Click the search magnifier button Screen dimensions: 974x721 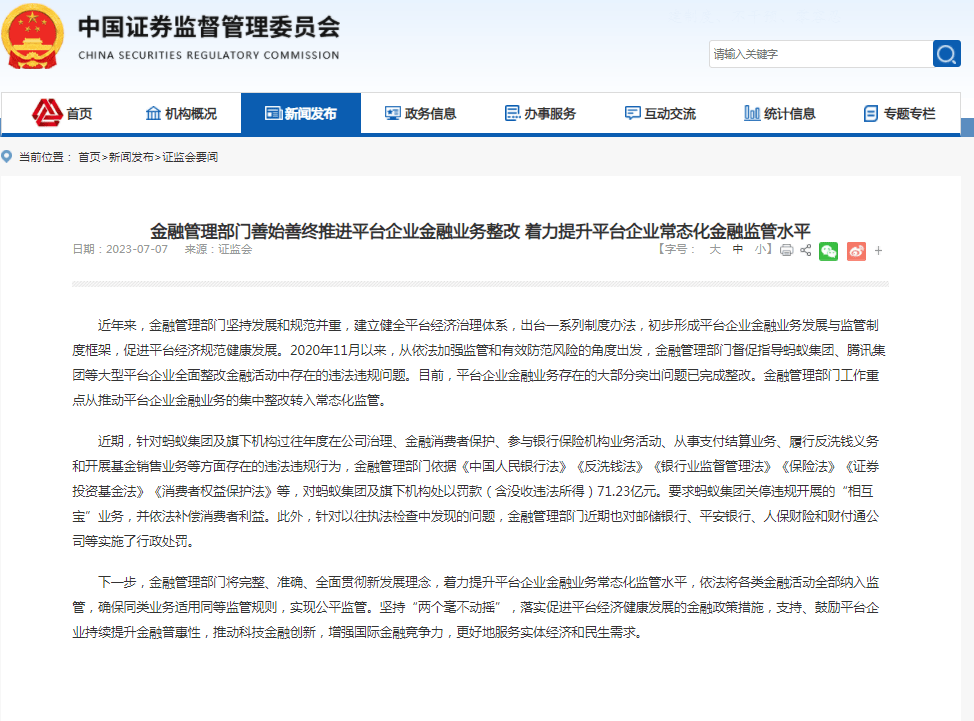tap(946, 54)
